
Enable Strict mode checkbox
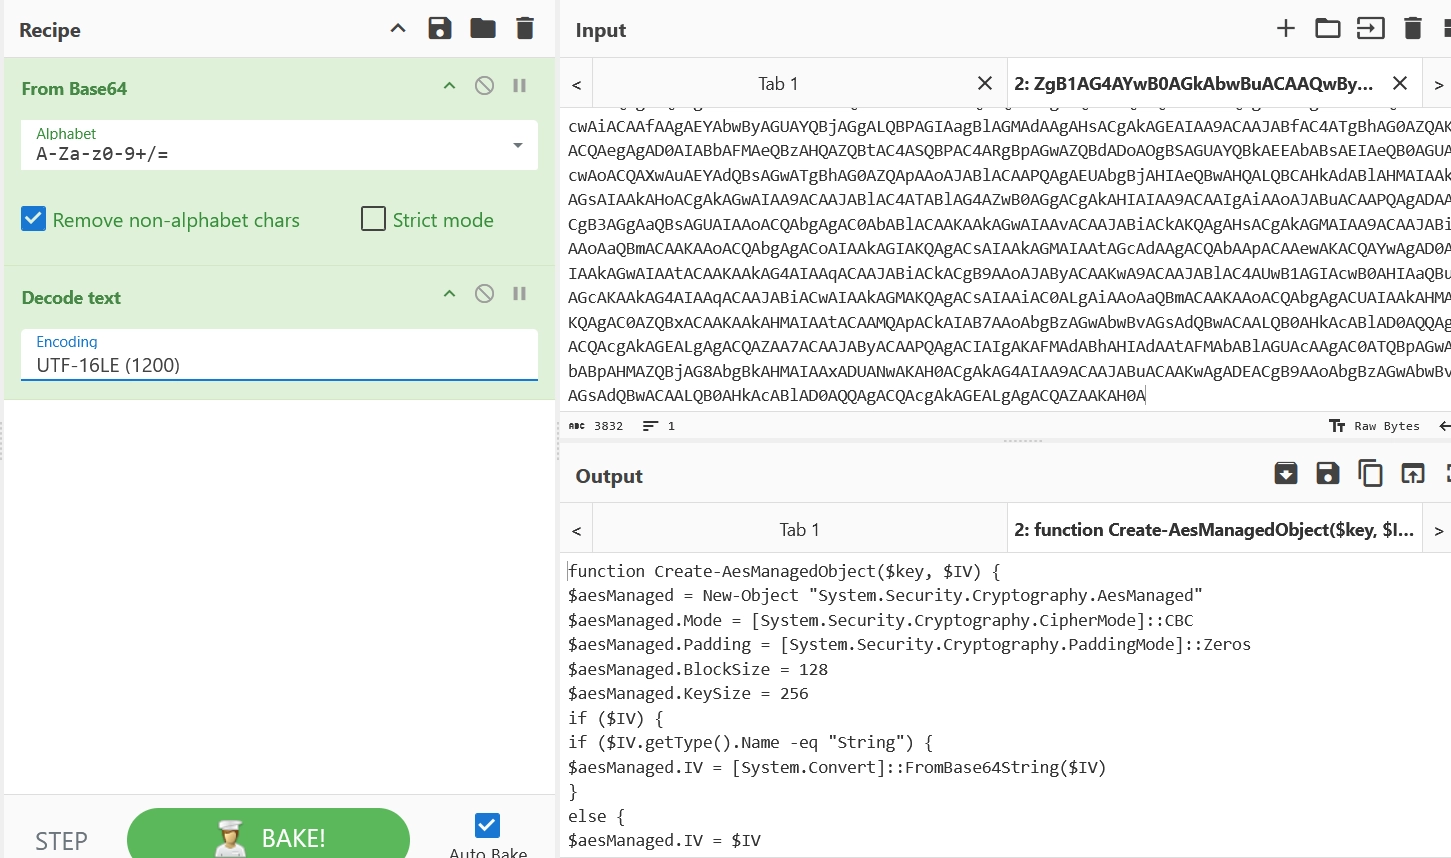373,219
